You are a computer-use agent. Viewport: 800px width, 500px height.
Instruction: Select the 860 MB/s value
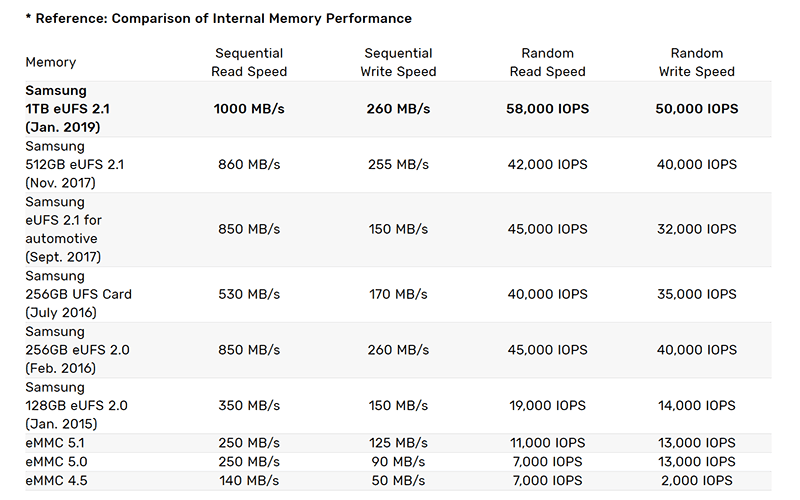[x=249, y=164]
